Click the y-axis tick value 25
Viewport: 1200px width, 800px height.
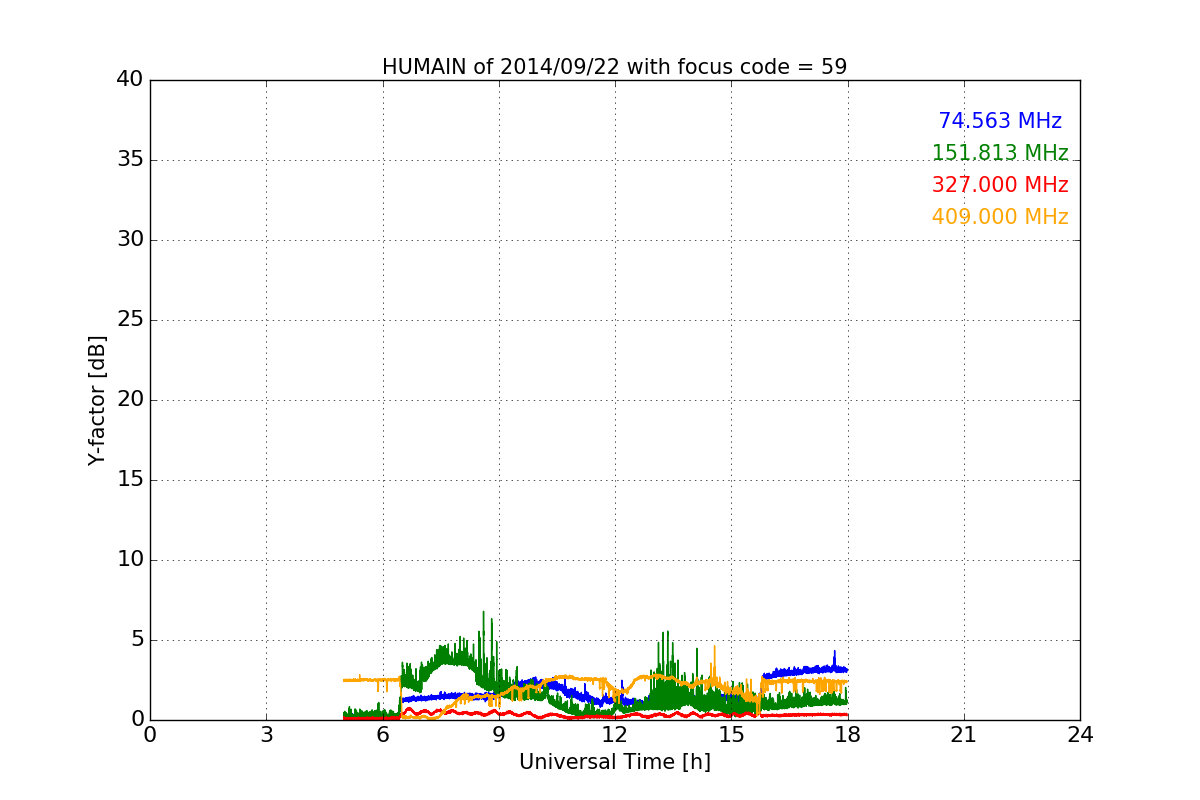130,320
